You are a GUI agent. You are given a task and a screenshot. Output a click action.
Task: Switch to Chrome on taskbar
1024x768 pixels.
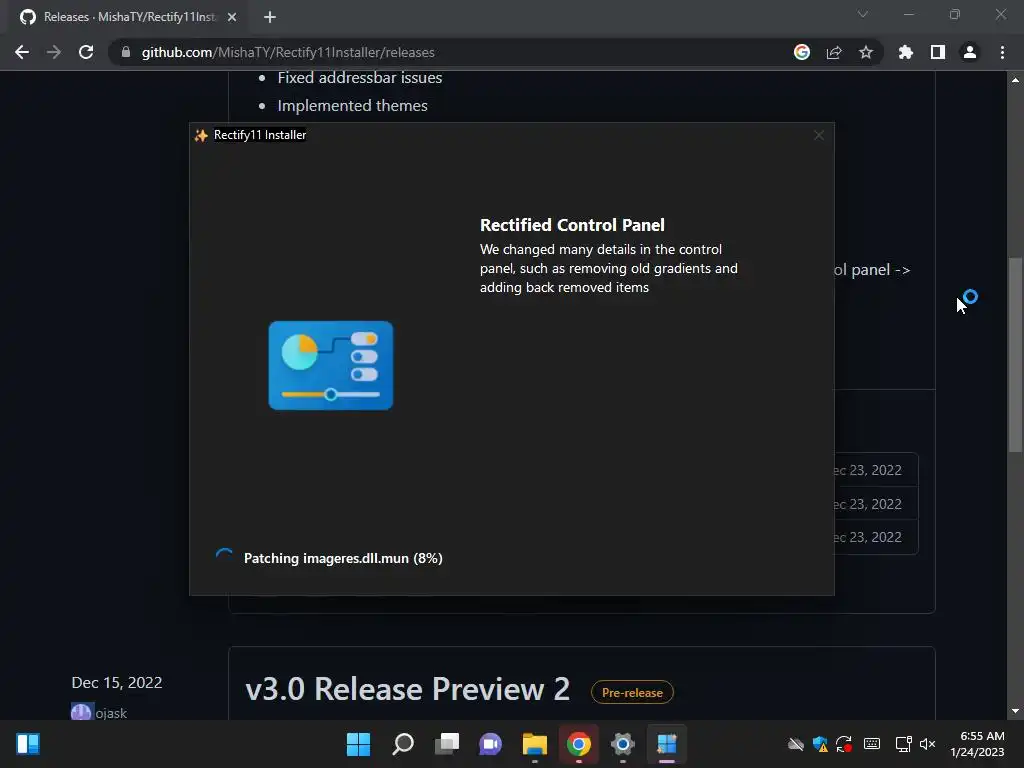(x=579, y=744)
